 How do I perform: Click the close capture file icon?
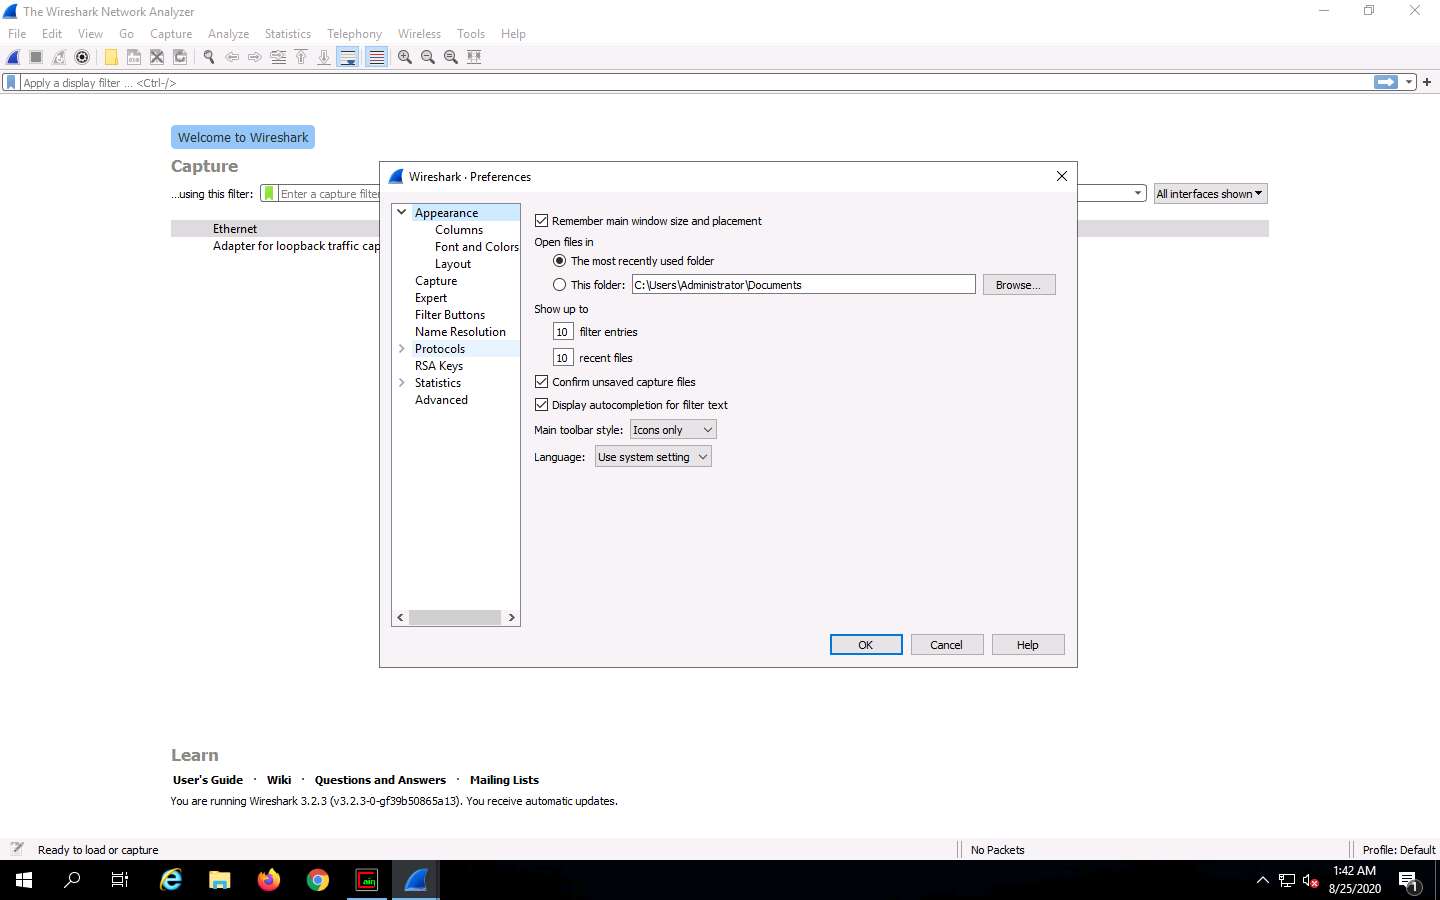coord(157,57)
